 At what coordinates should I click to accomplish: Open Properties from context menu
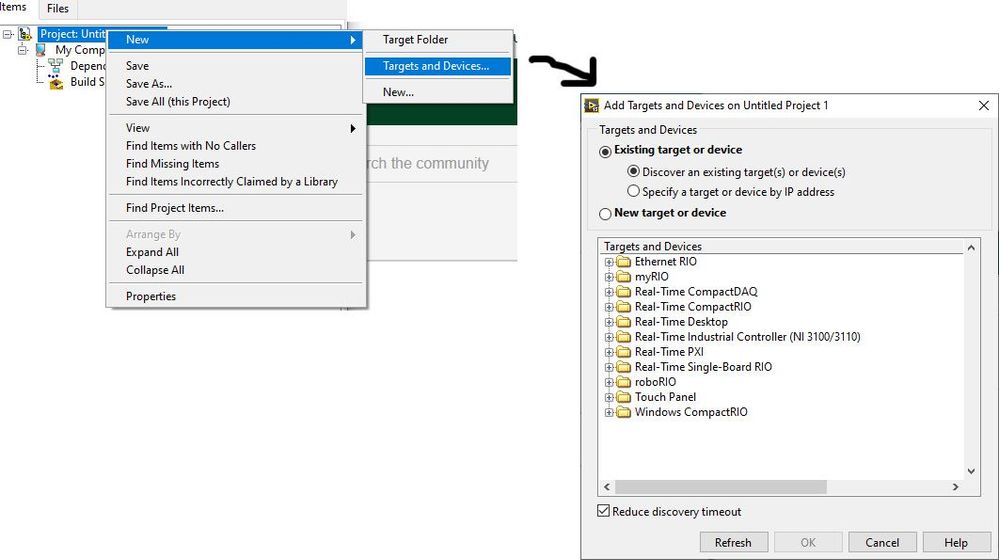[x=236, y=296]
